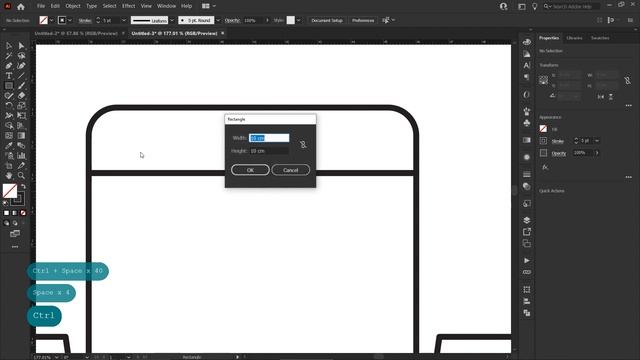640x360 pixels.
Task: Expand the stroke weight dropdown in control bar
Action: [124, 20]
